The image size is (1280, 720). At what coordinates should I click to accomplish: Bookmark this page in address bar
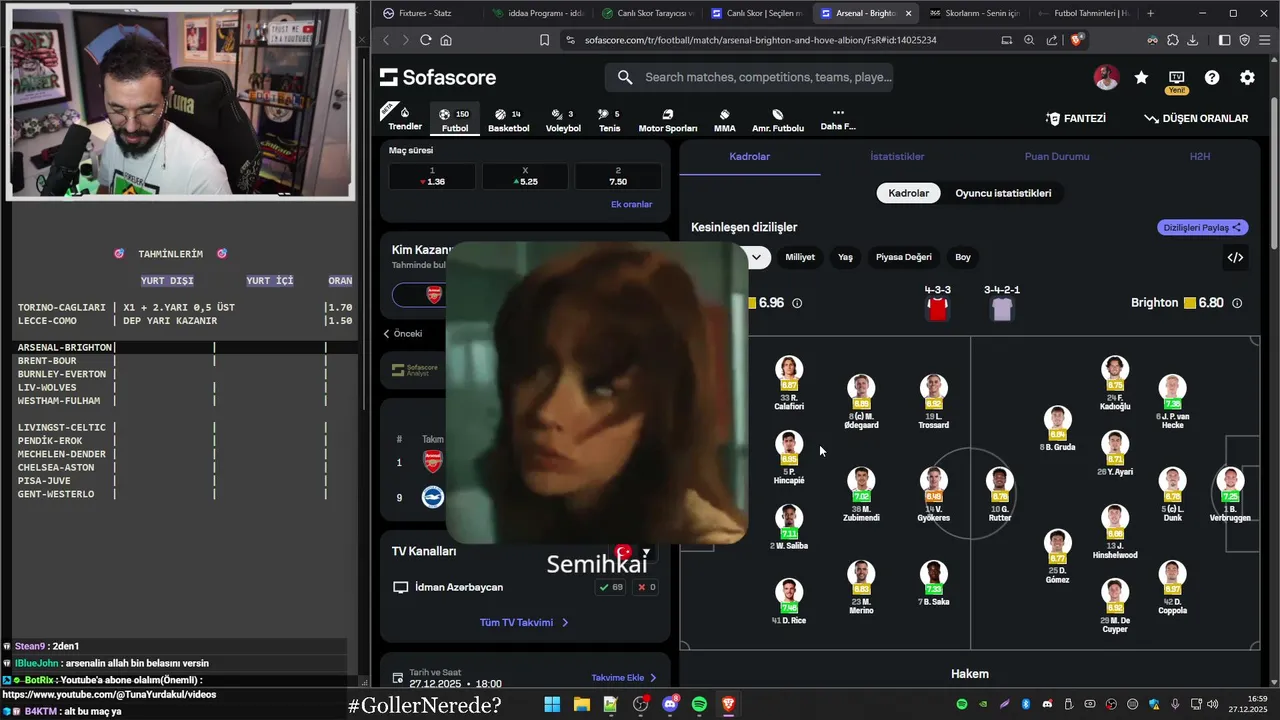(544, 40)
